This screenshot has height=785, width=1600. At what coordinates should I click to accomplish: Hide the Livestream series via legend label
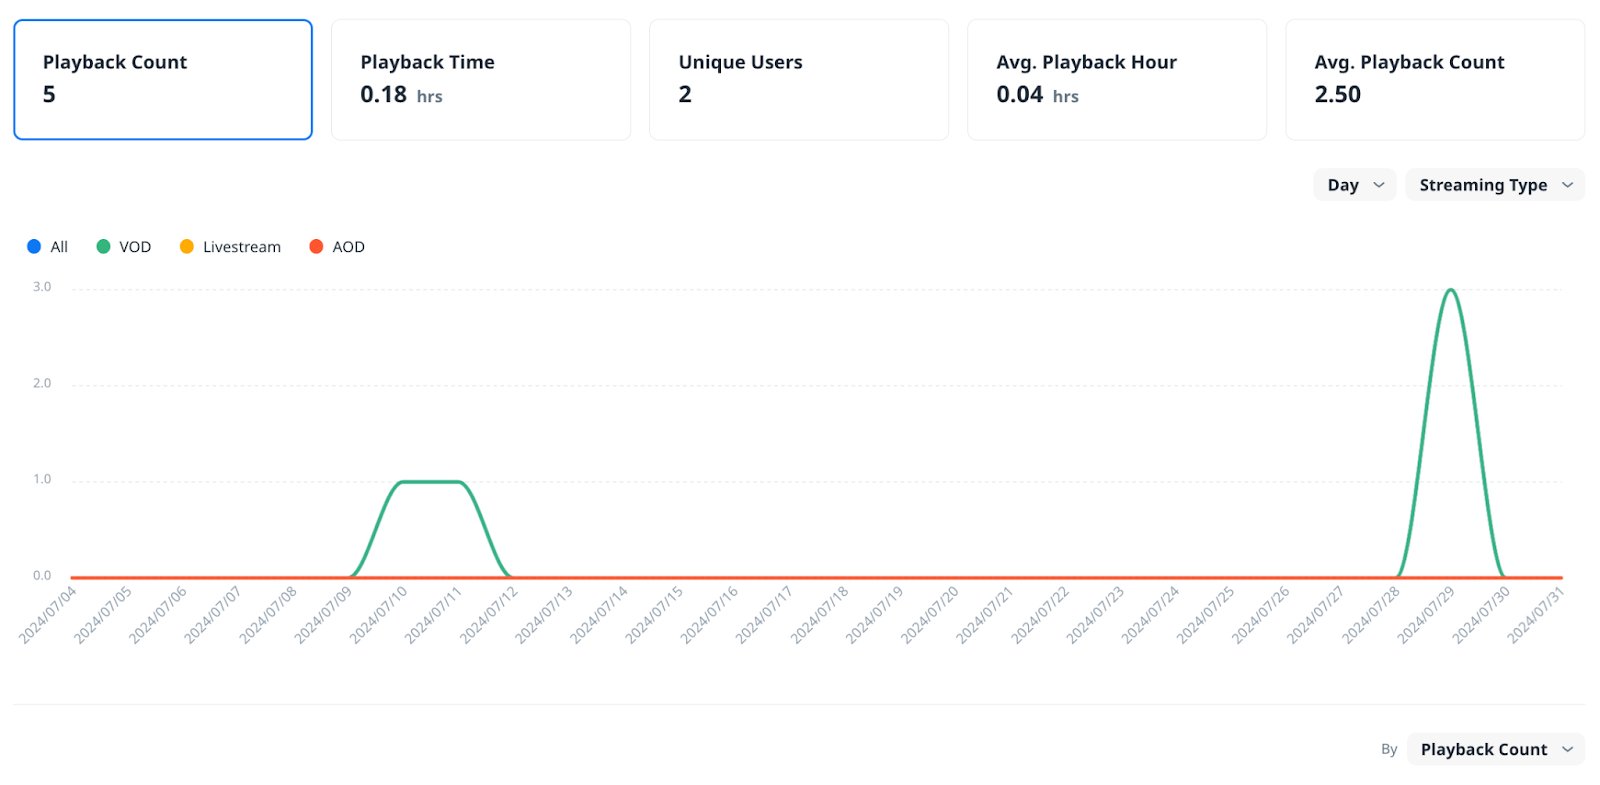[241, 247]
